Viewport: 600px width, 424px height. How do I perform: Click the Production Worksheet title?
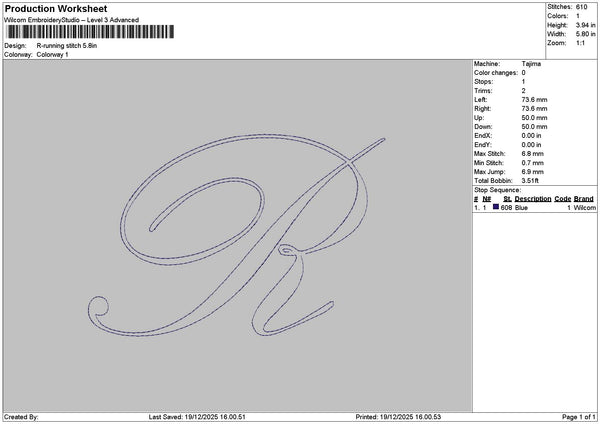(x=56, y=9)
